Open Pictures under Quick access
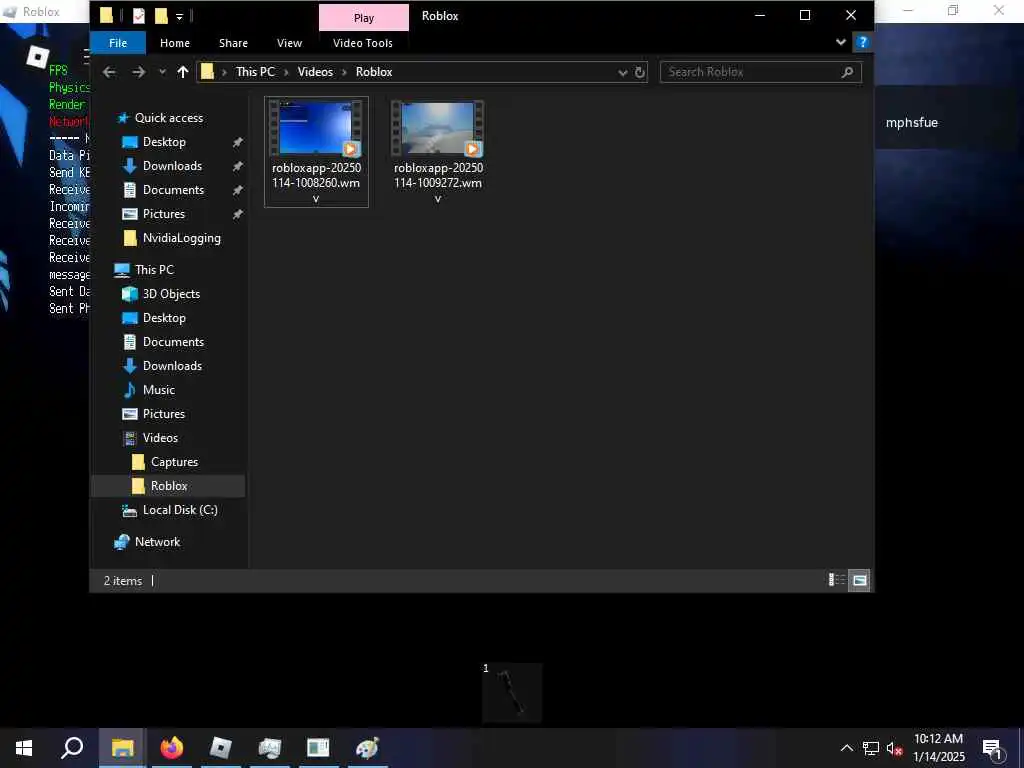Image resolution: width=1024 pixels, height=768 pixels. 163,214
